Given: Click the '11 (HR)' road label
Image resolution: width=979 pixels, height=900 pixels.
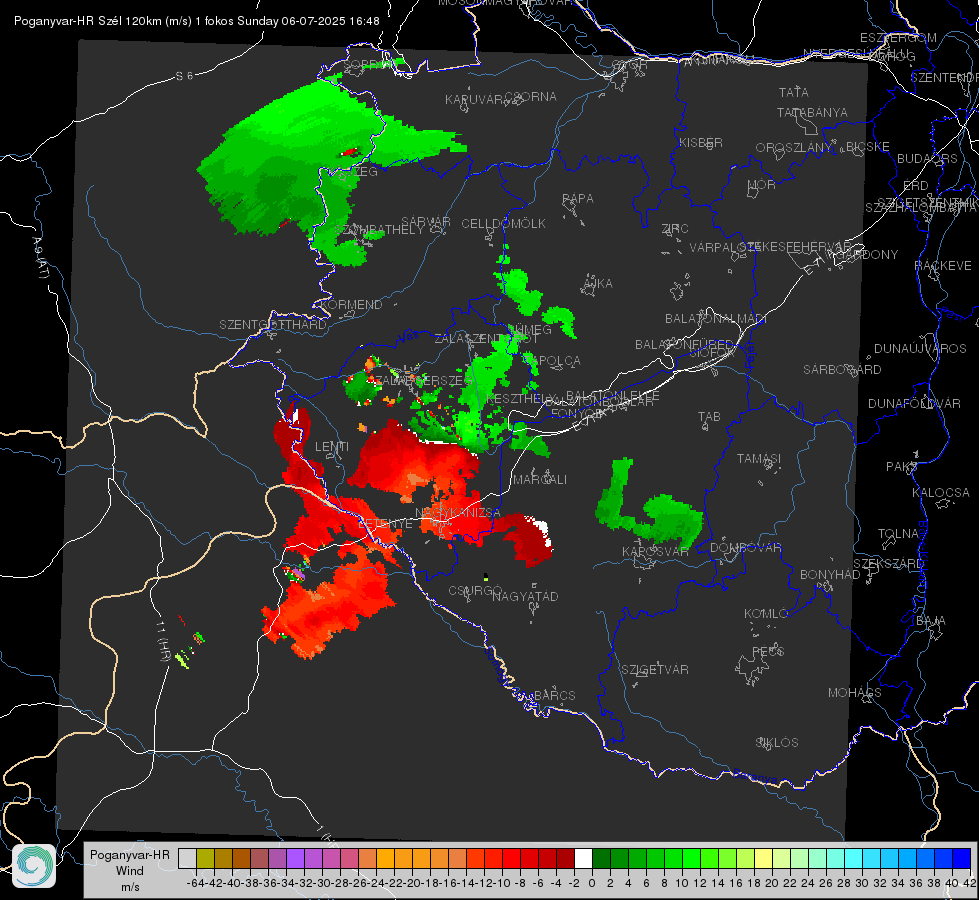Looking at the screenshot, I should point(164,641).
